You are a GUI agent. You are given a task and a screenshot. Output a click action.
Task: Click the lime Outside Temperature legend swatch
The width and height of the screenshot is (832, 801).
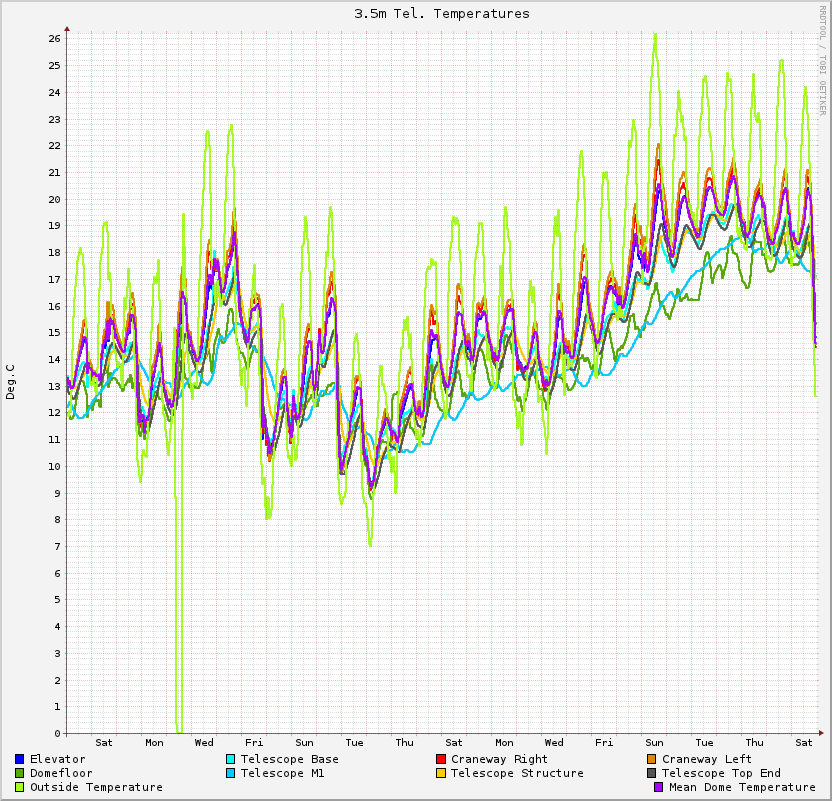click(20, 788)
